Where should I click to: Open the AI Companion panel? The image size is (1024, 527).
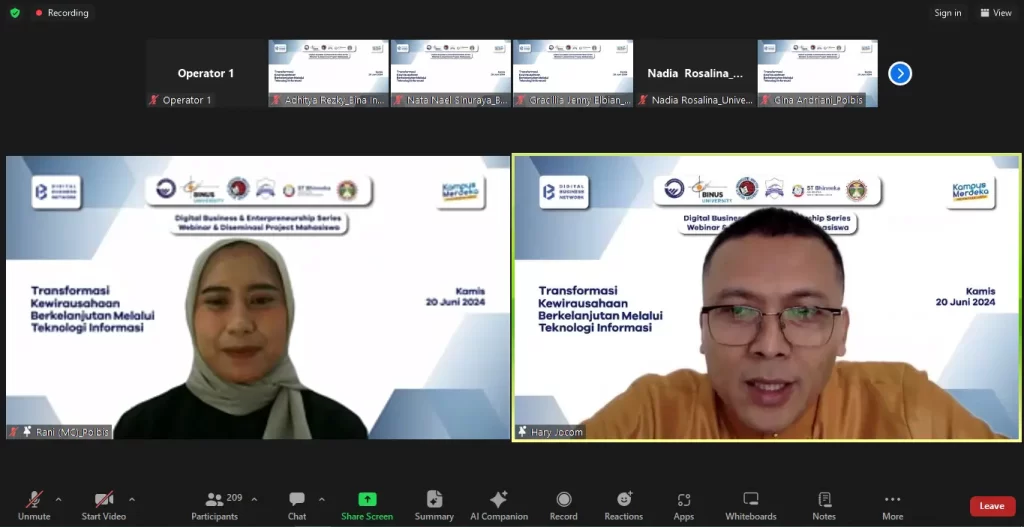[498, 504]
